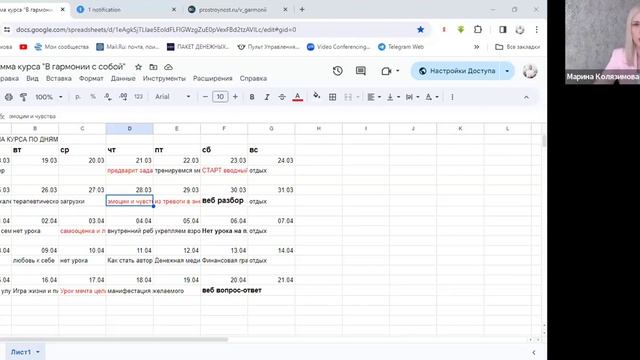Open the fill color picker

point(316,97)
